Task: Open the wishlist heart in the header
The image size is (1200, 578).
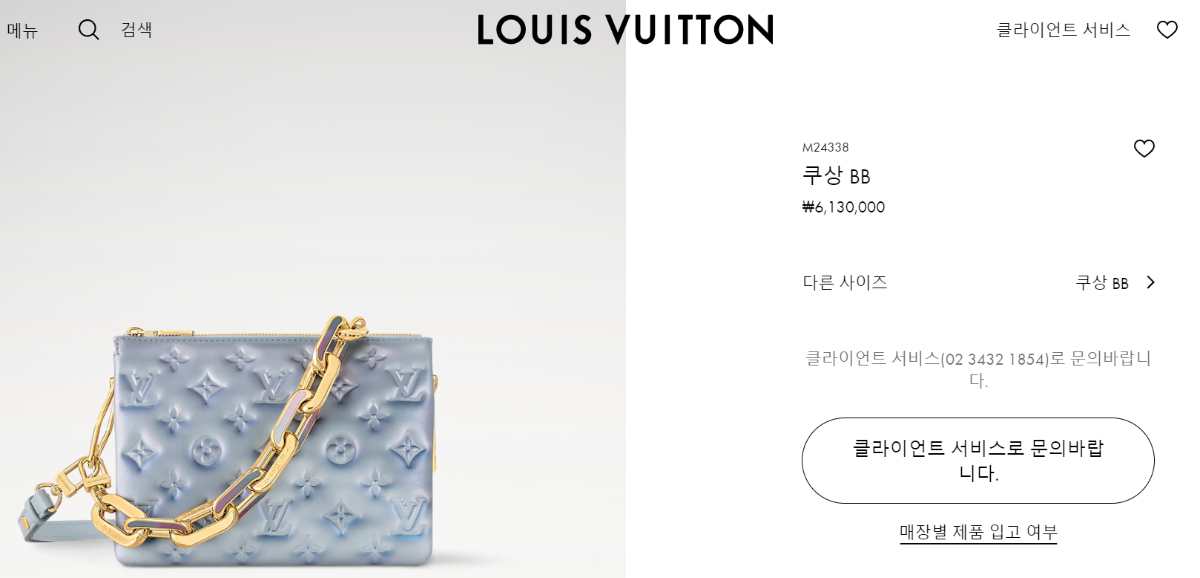Action: point(1167,30)
